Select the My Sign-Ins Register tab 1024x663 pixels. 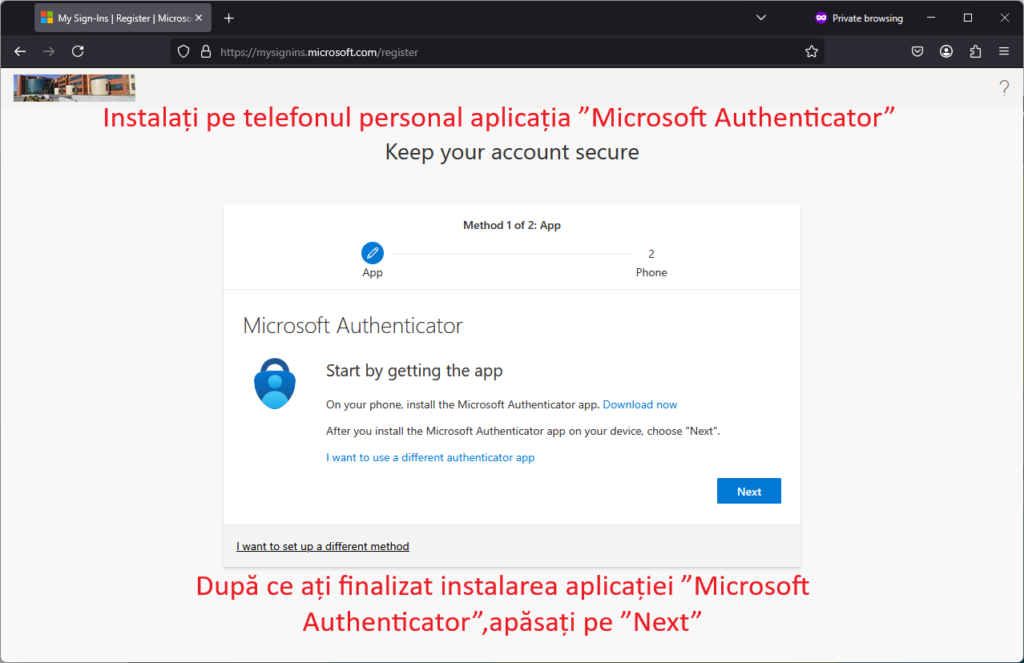(116, 18)
